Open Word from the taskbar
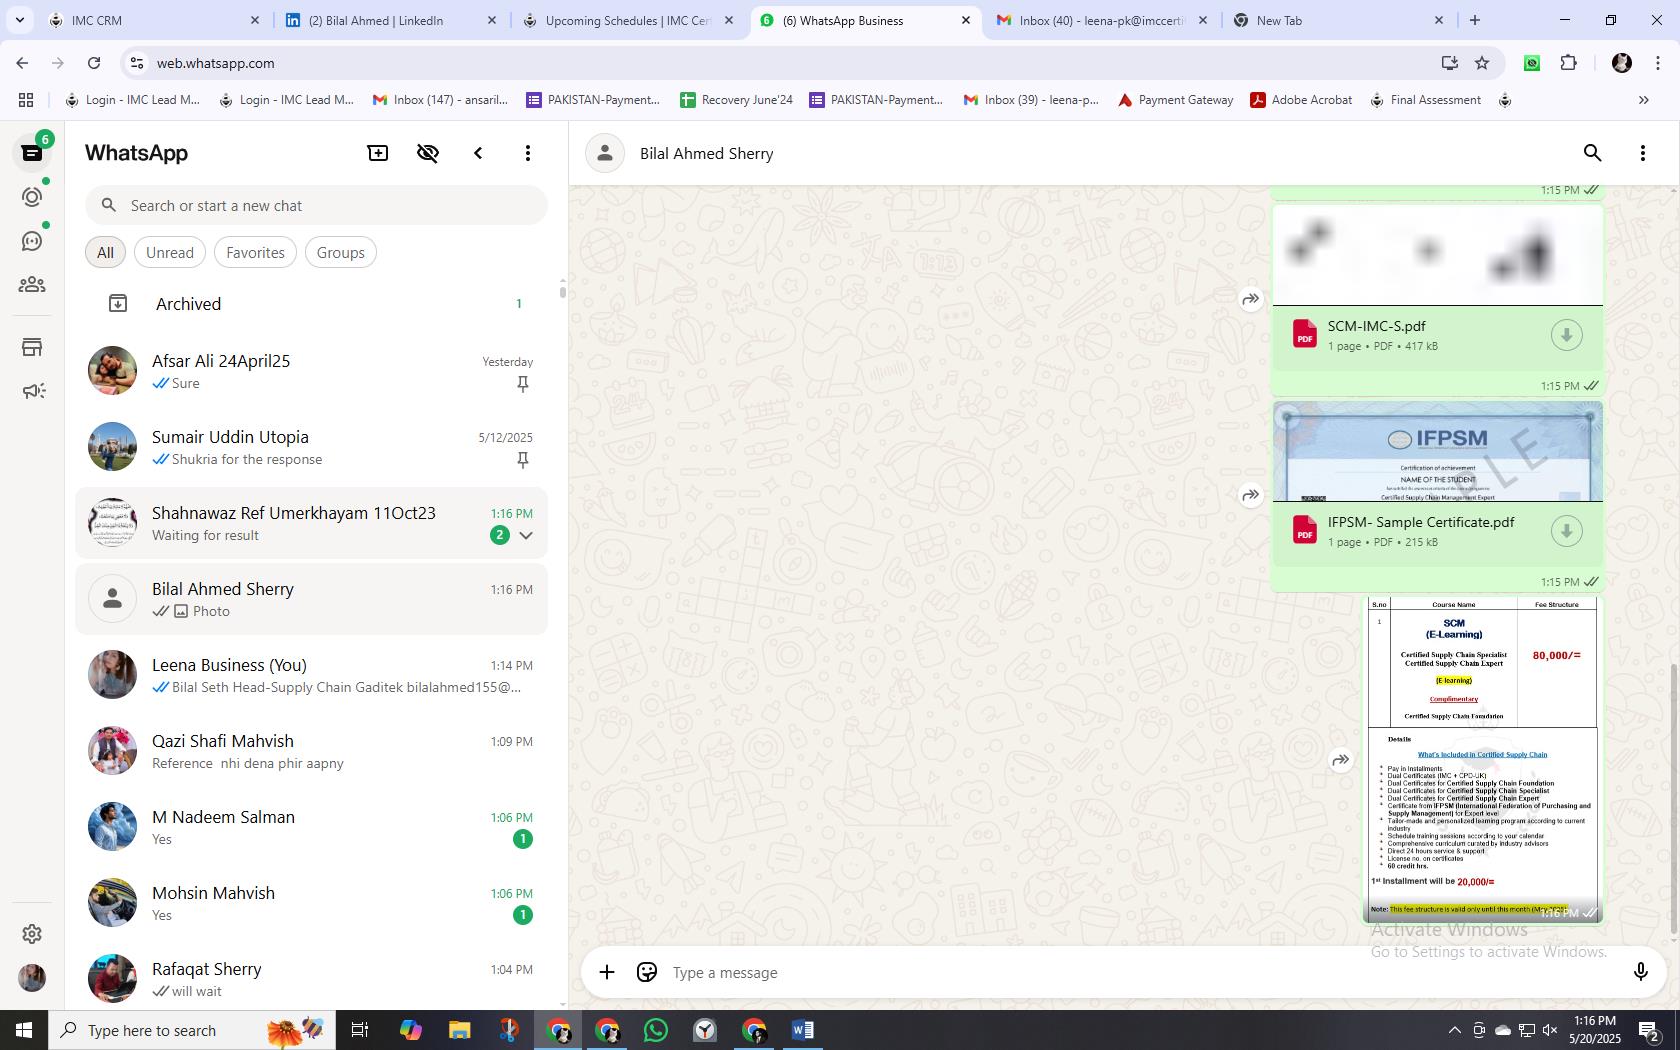 [x=802, y=1030]
